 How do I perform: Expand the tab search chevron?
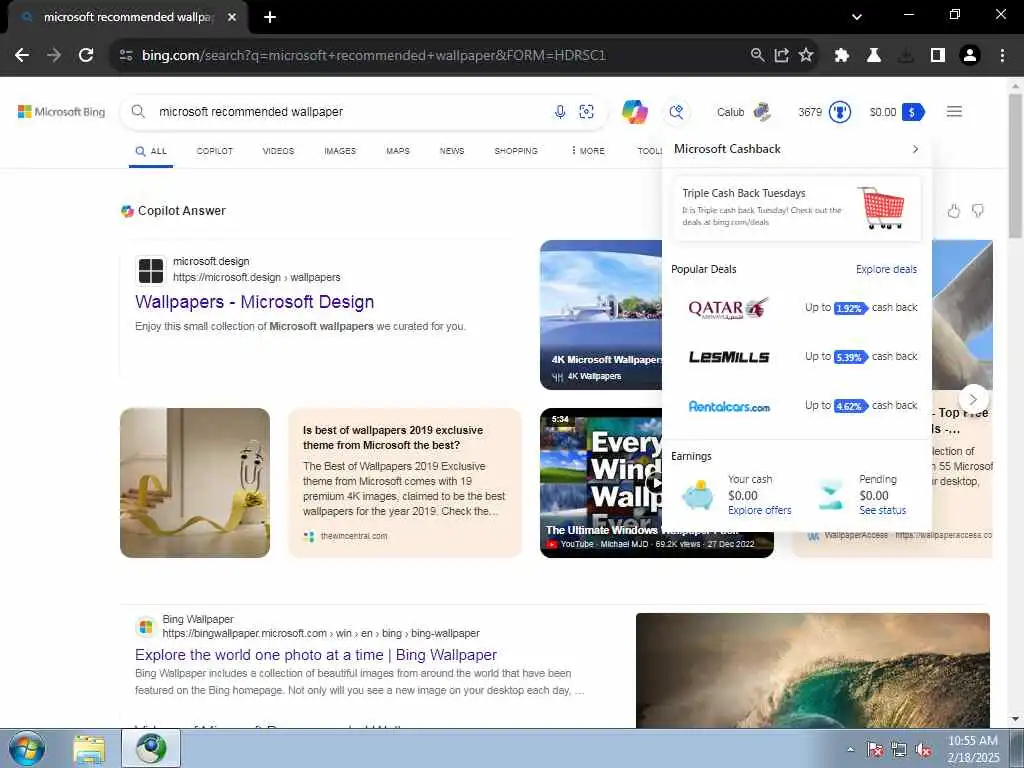point(857,17)
